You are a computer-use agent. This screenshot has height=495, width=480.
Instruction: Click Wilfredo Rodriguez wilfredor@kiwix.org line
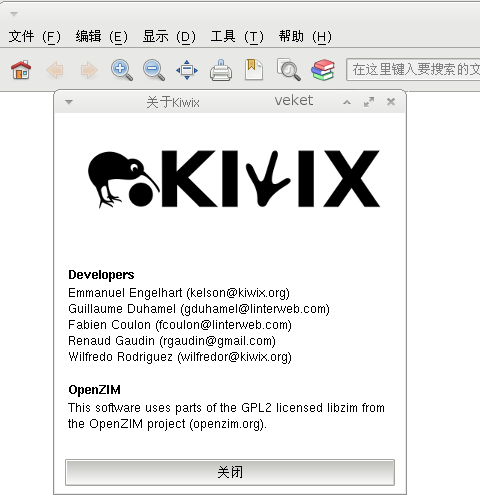pos(180,357)
